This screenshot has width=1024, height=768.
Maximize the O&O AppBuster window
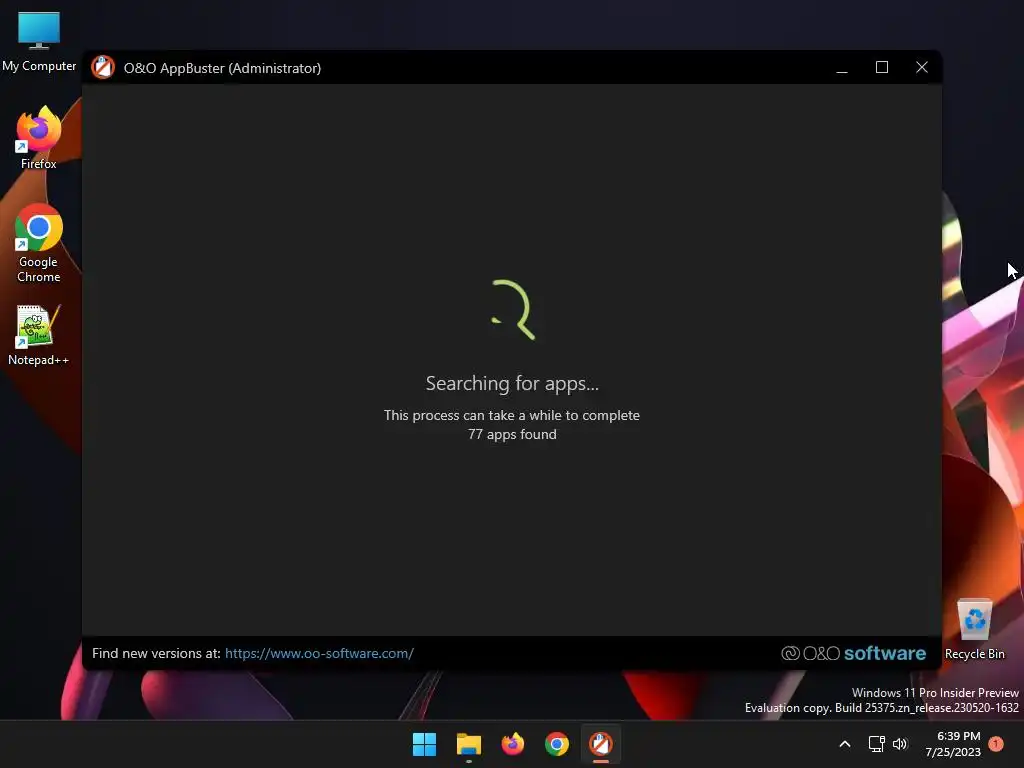click(x=882, y=67)
